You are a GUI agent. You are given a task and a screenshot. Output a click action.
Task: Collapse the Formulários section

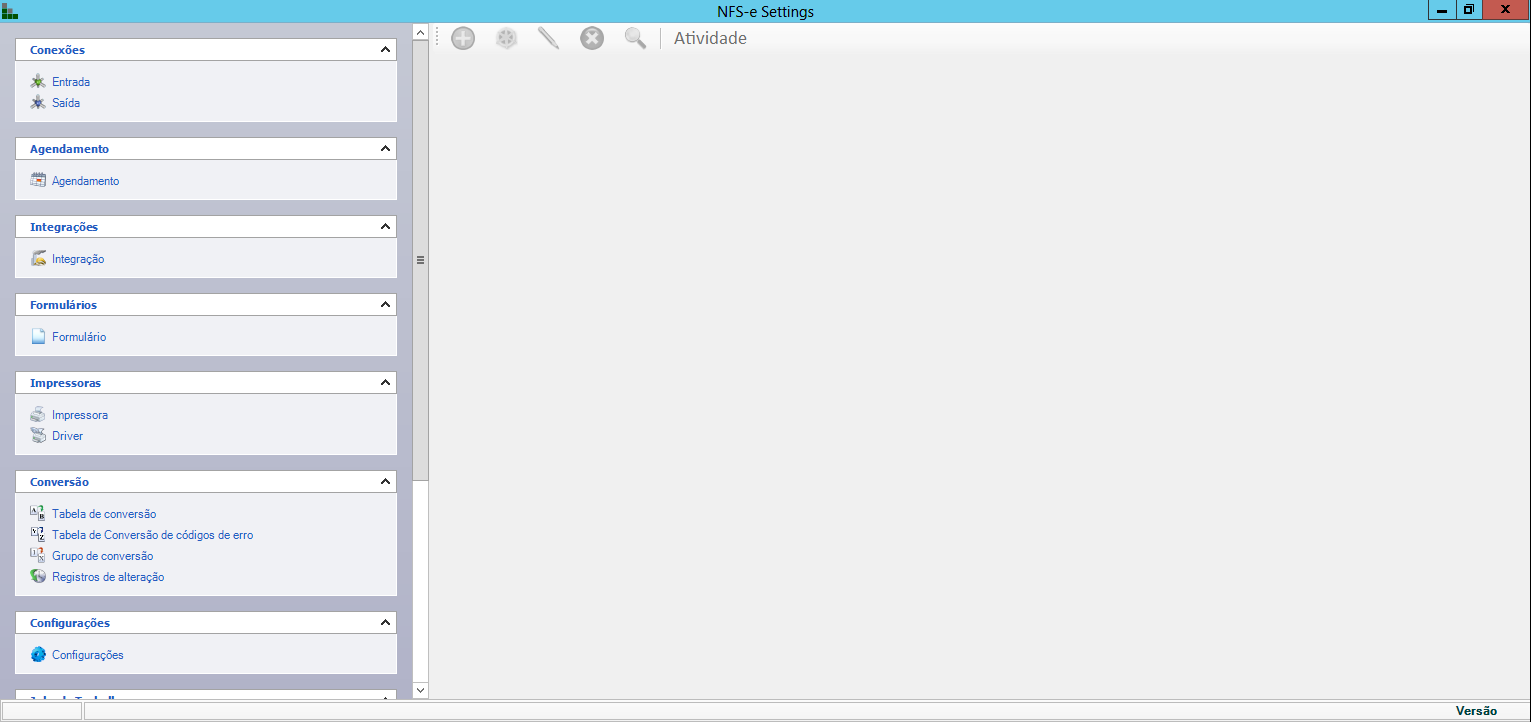(x=386, y=305)
